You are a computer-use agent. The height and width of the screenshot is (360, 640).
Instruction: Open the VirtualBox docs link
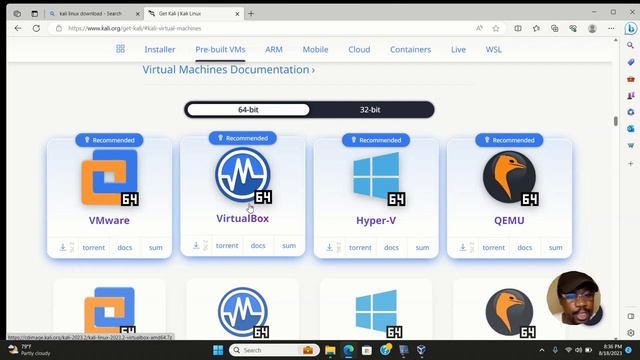(x=258, y=245)
